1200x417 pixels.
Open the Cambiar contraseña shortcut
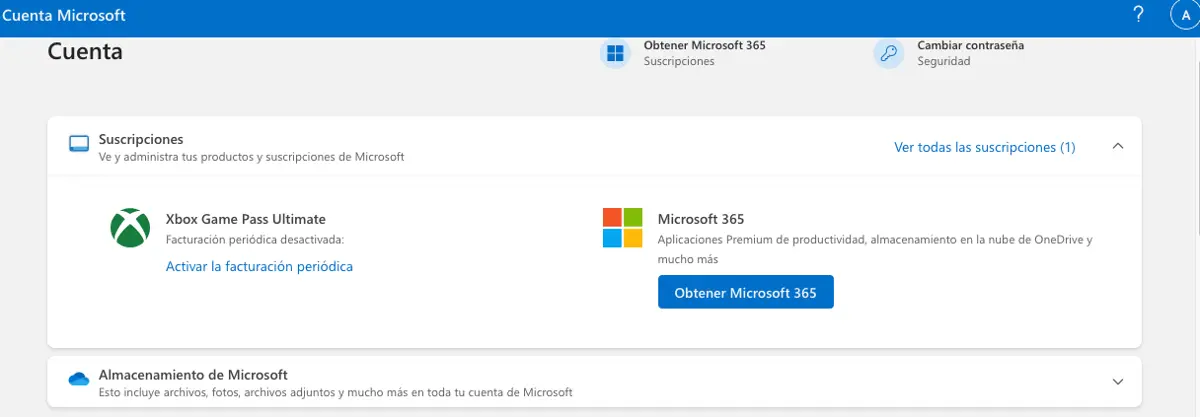[970, 45]
